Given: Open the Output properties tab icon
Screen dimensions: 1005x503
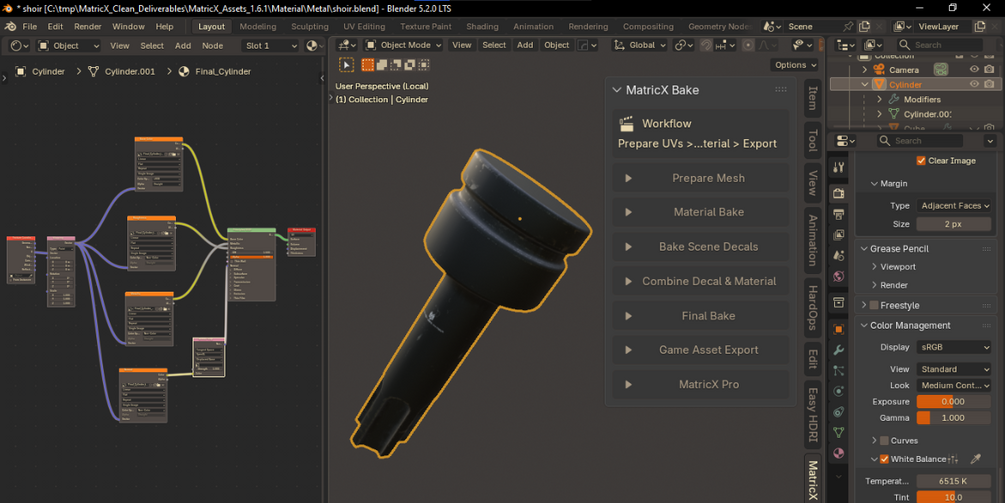Looking at the screenshot, I should point(838,214).
